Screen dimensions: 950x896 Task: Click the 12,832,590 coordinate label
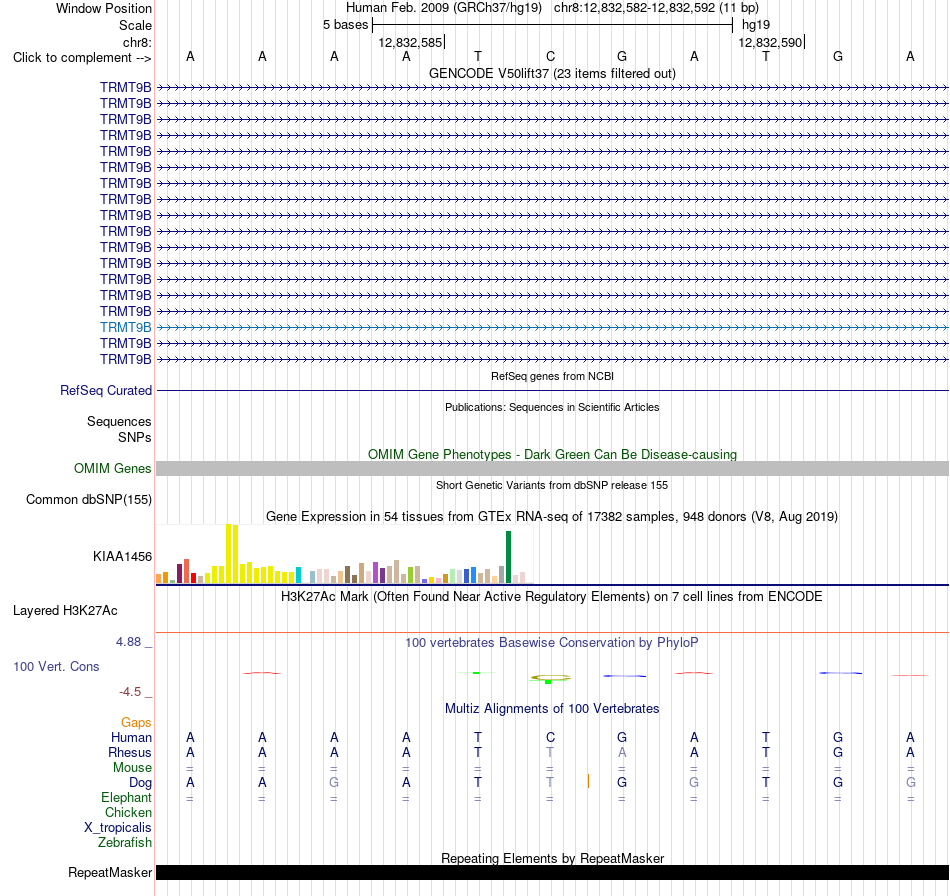point(770,42)
